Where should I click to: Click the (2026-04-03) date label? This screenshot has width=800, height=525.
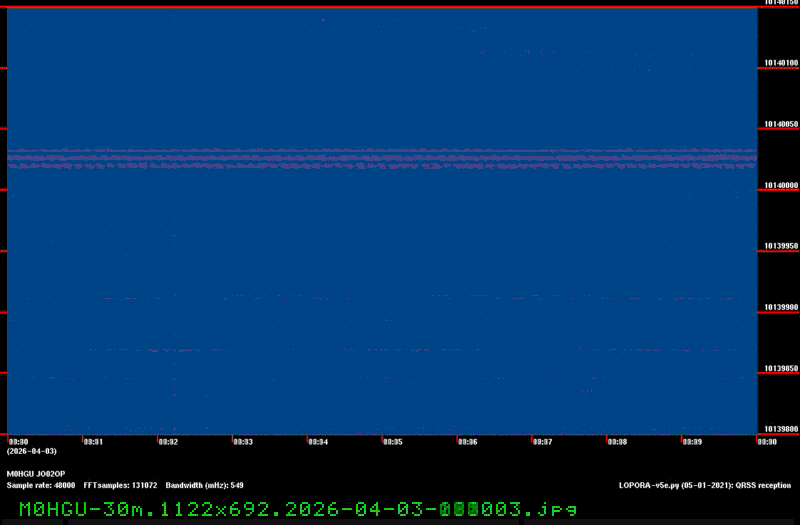coord(32,451)
